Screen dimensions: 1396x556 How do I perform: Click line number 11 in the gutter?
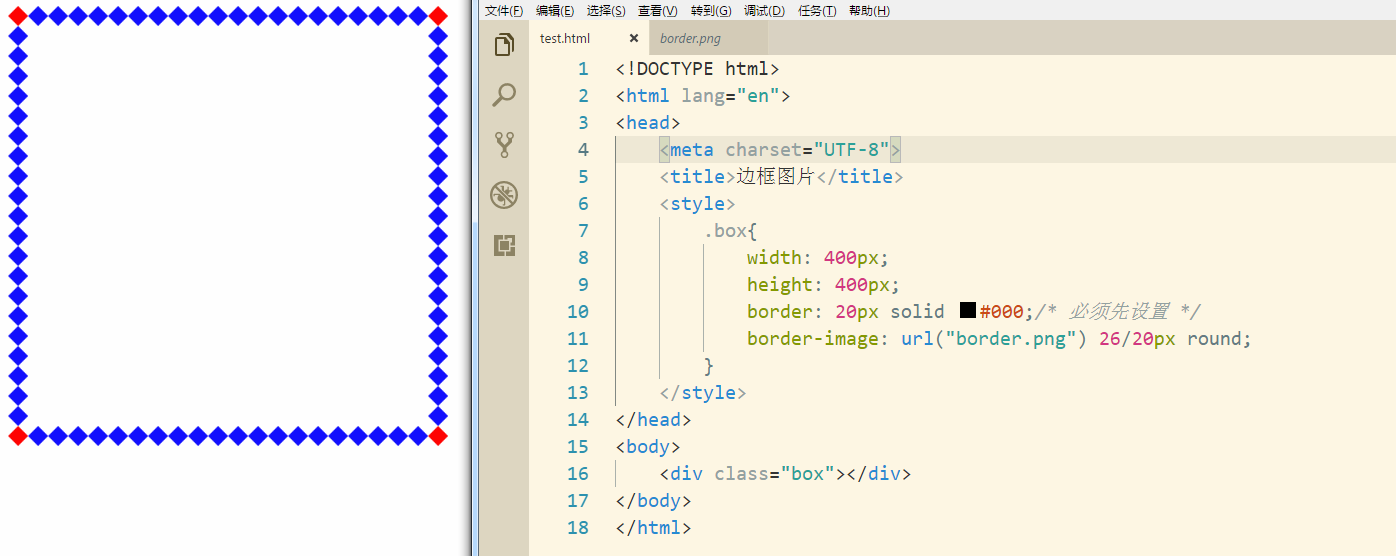[578, 338]
